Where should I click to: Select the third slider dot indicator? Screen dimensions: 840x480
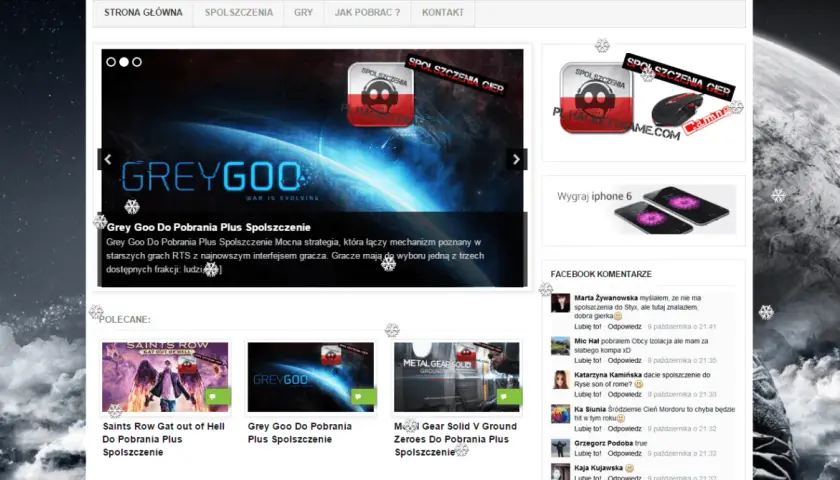(137, 62)
